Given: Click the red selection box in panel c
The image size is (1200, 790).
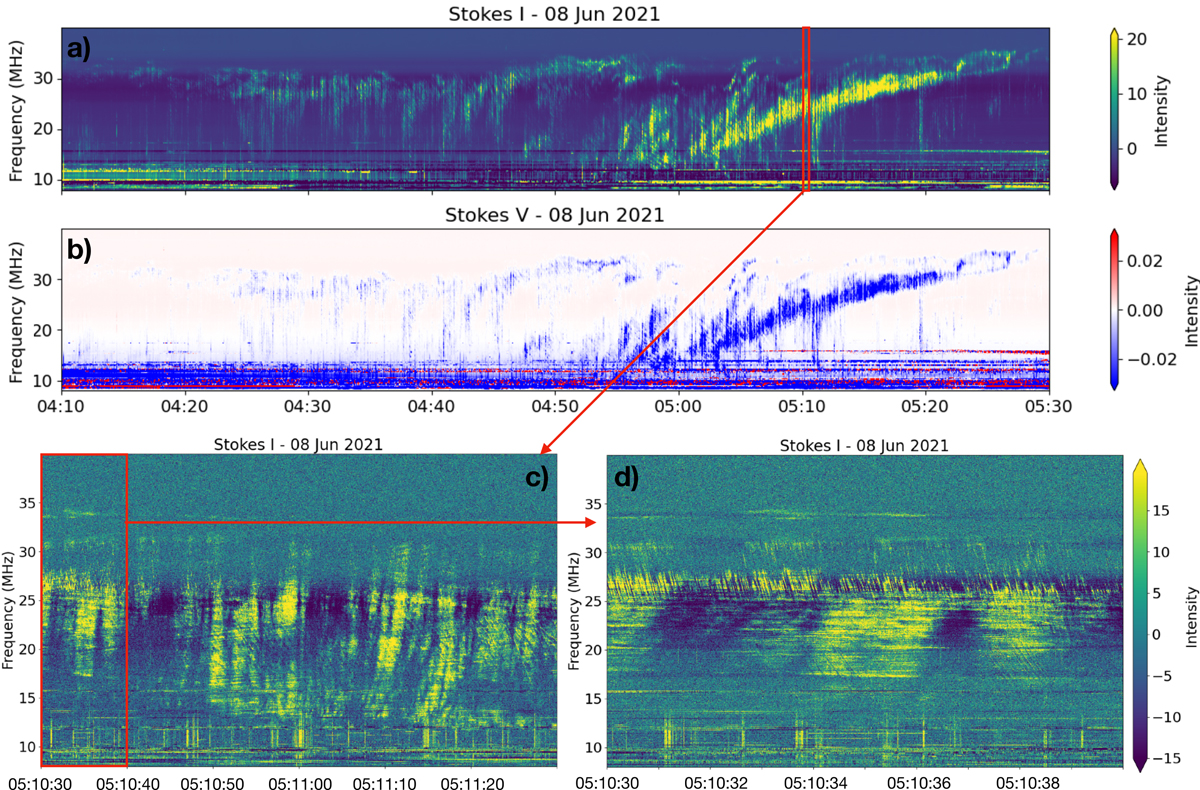Looking at the screenshot, I should tap(84, 610).
